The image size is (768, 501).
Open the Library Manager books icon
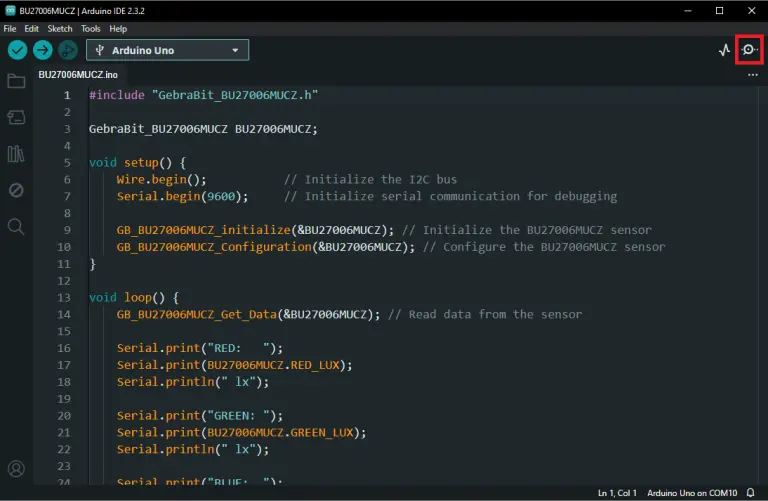(x=16, y=154)
